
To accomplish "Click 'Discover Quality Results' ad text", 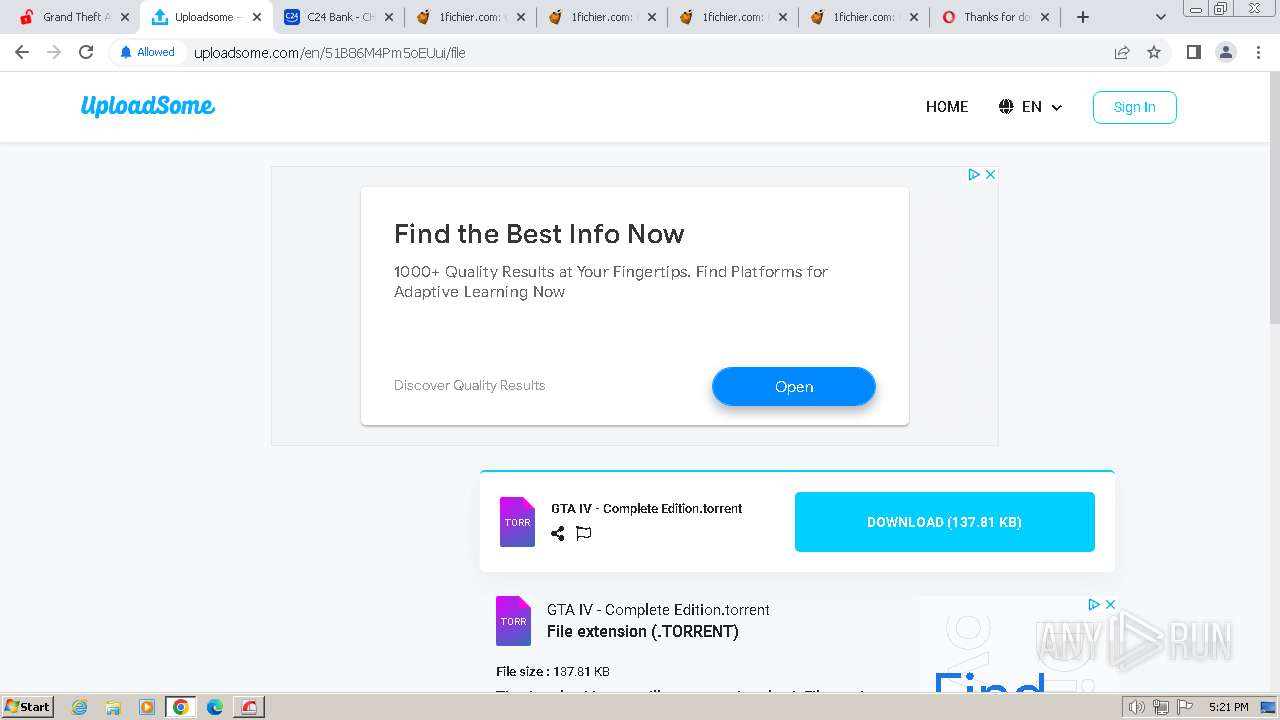I will pos(470,385).
